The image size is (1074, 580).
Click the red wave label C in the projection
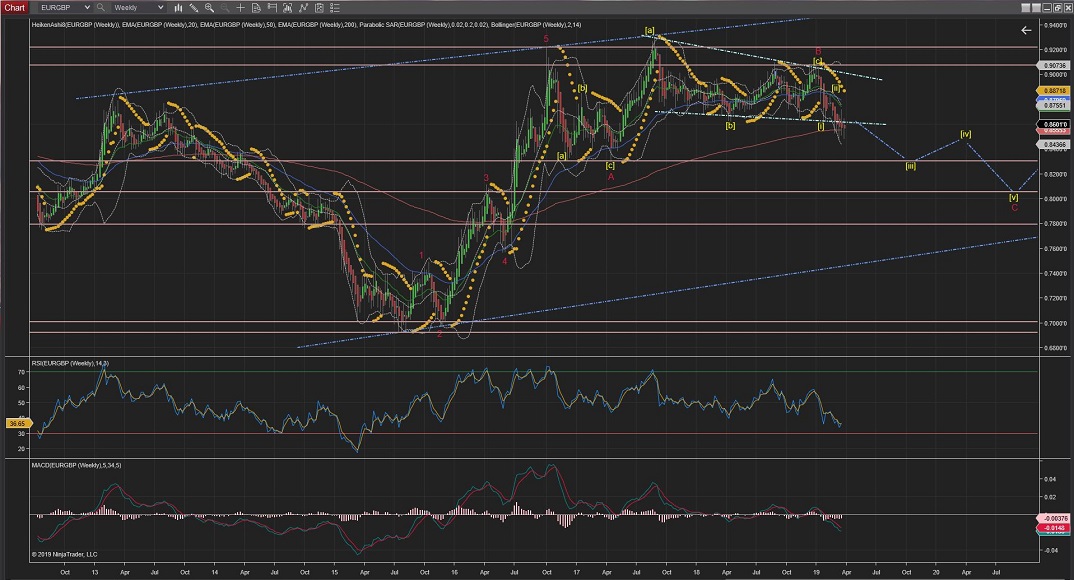(1014, 207)
